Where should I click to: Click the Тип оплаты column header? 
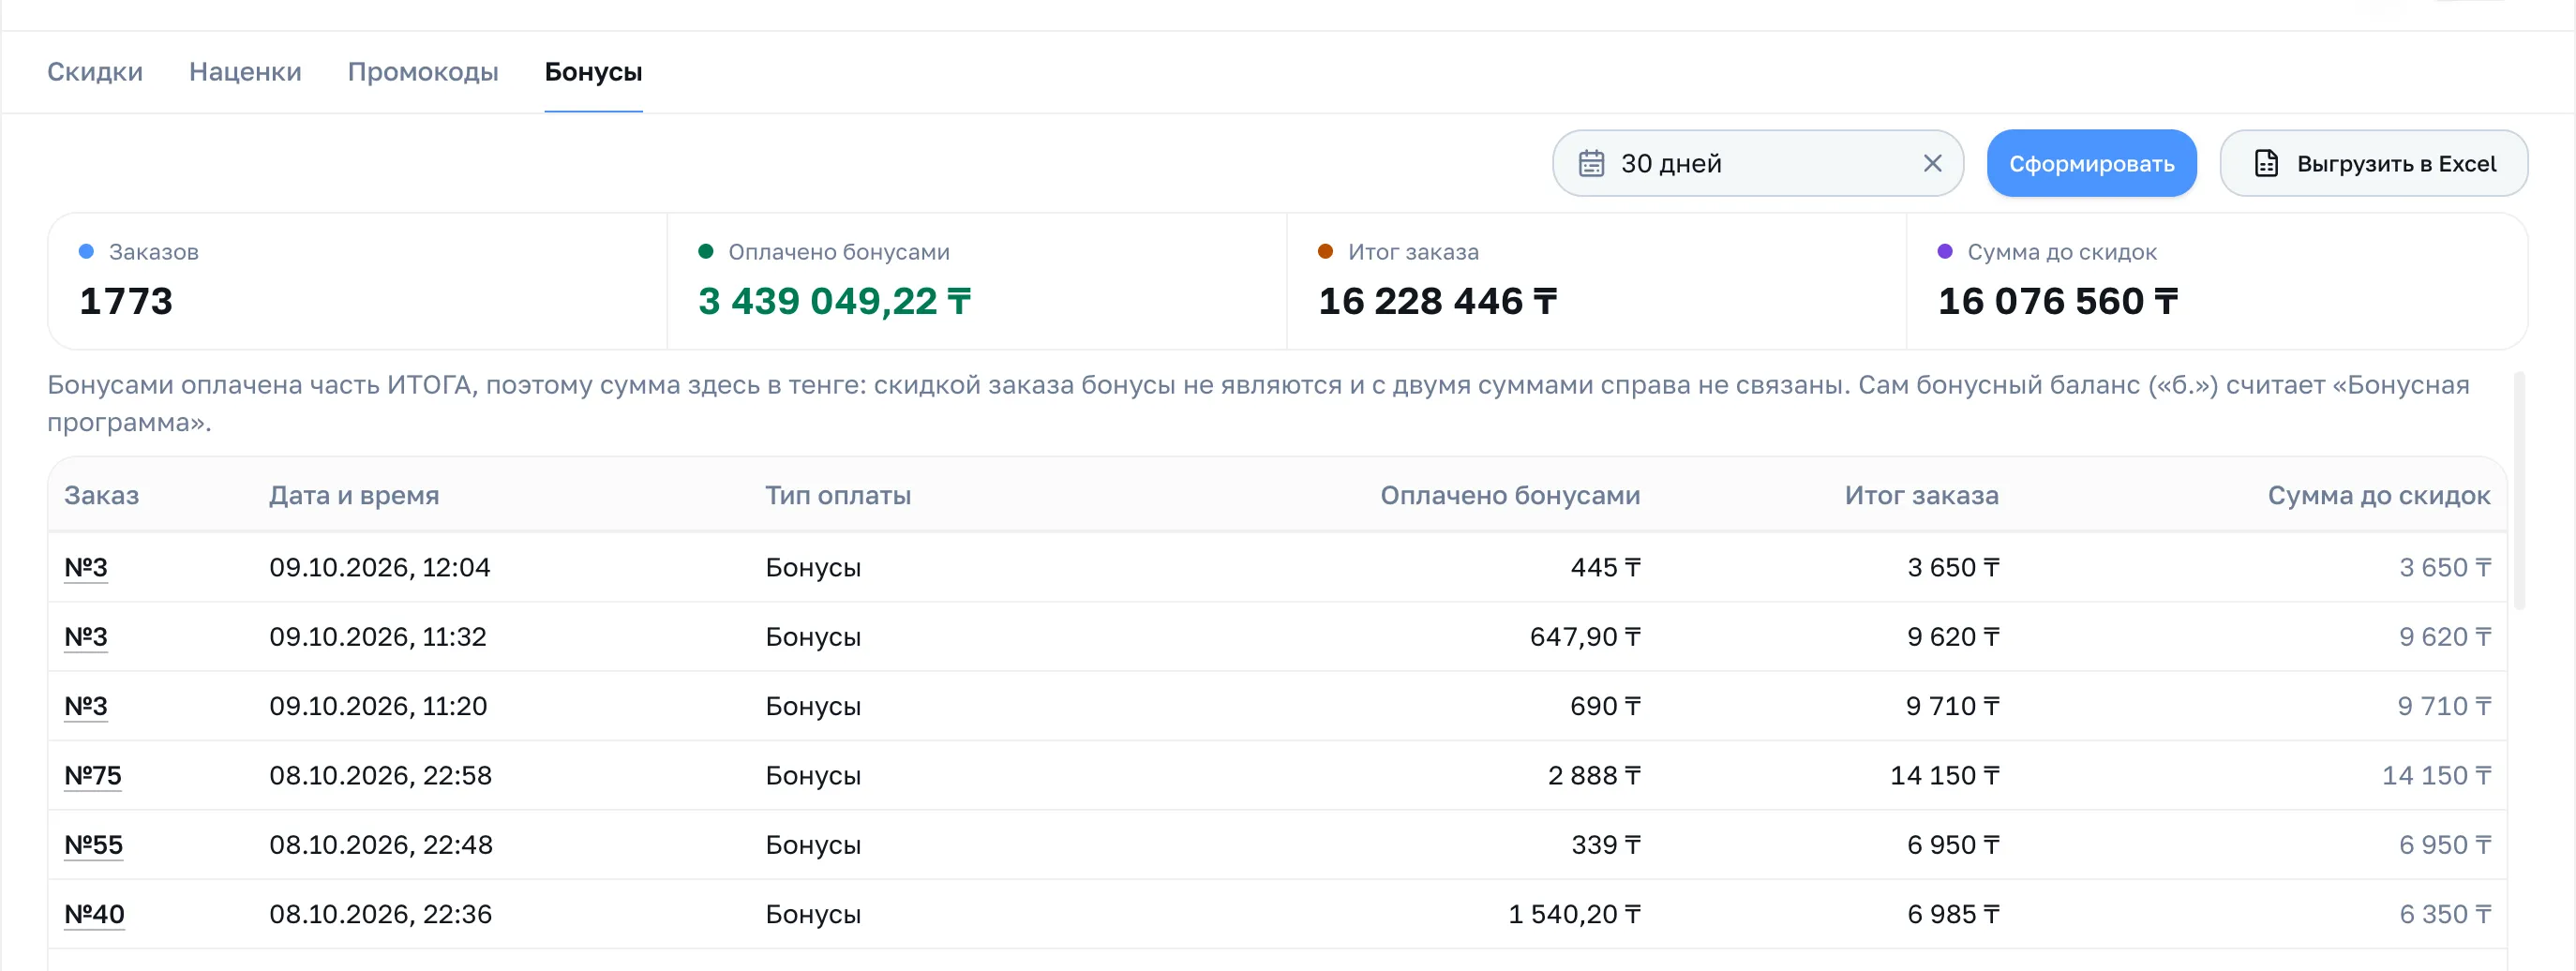point(838,495)
